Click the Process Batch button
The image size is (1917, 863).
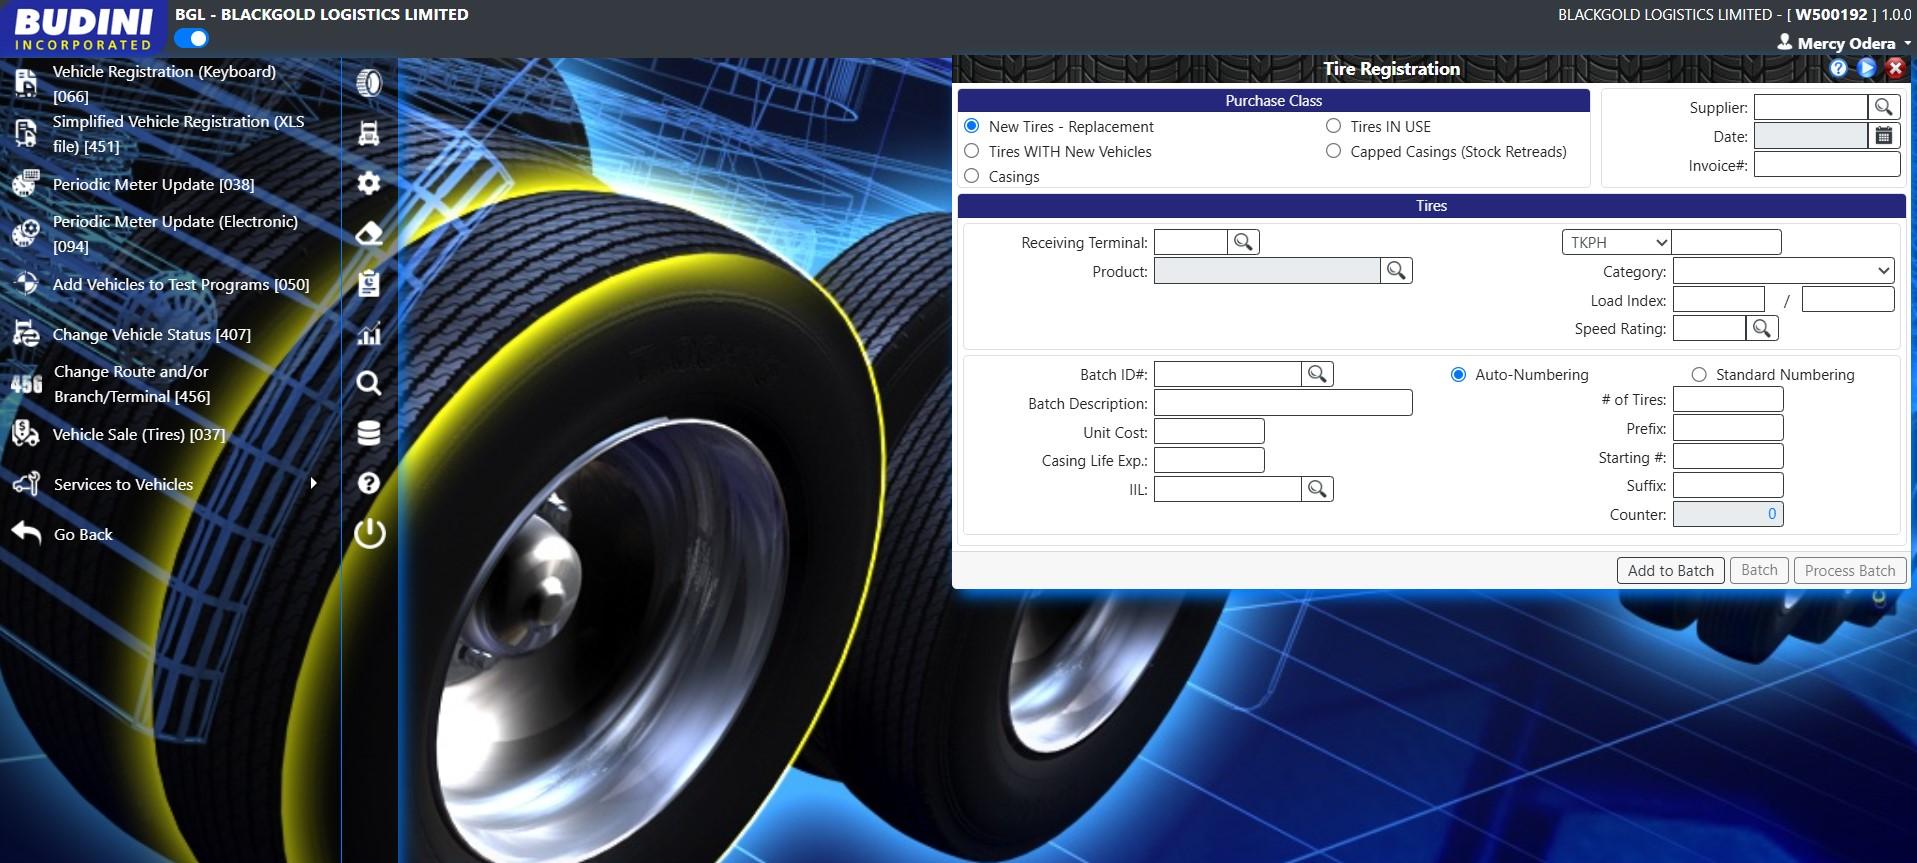(x=1850, y=570)
